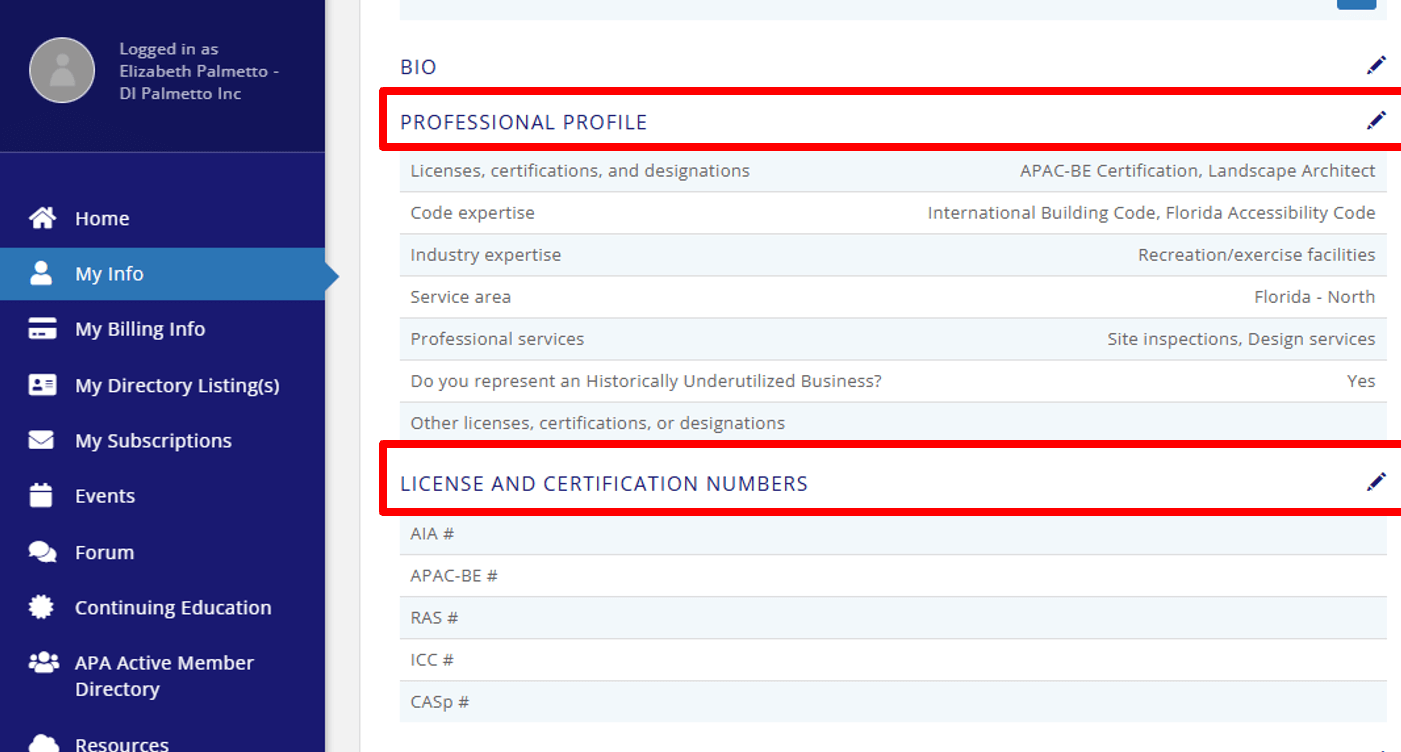Edit License and Certification Numbers with pencil icon
The height and width of the screenshot is (752, 1401).
(1377, 481)
